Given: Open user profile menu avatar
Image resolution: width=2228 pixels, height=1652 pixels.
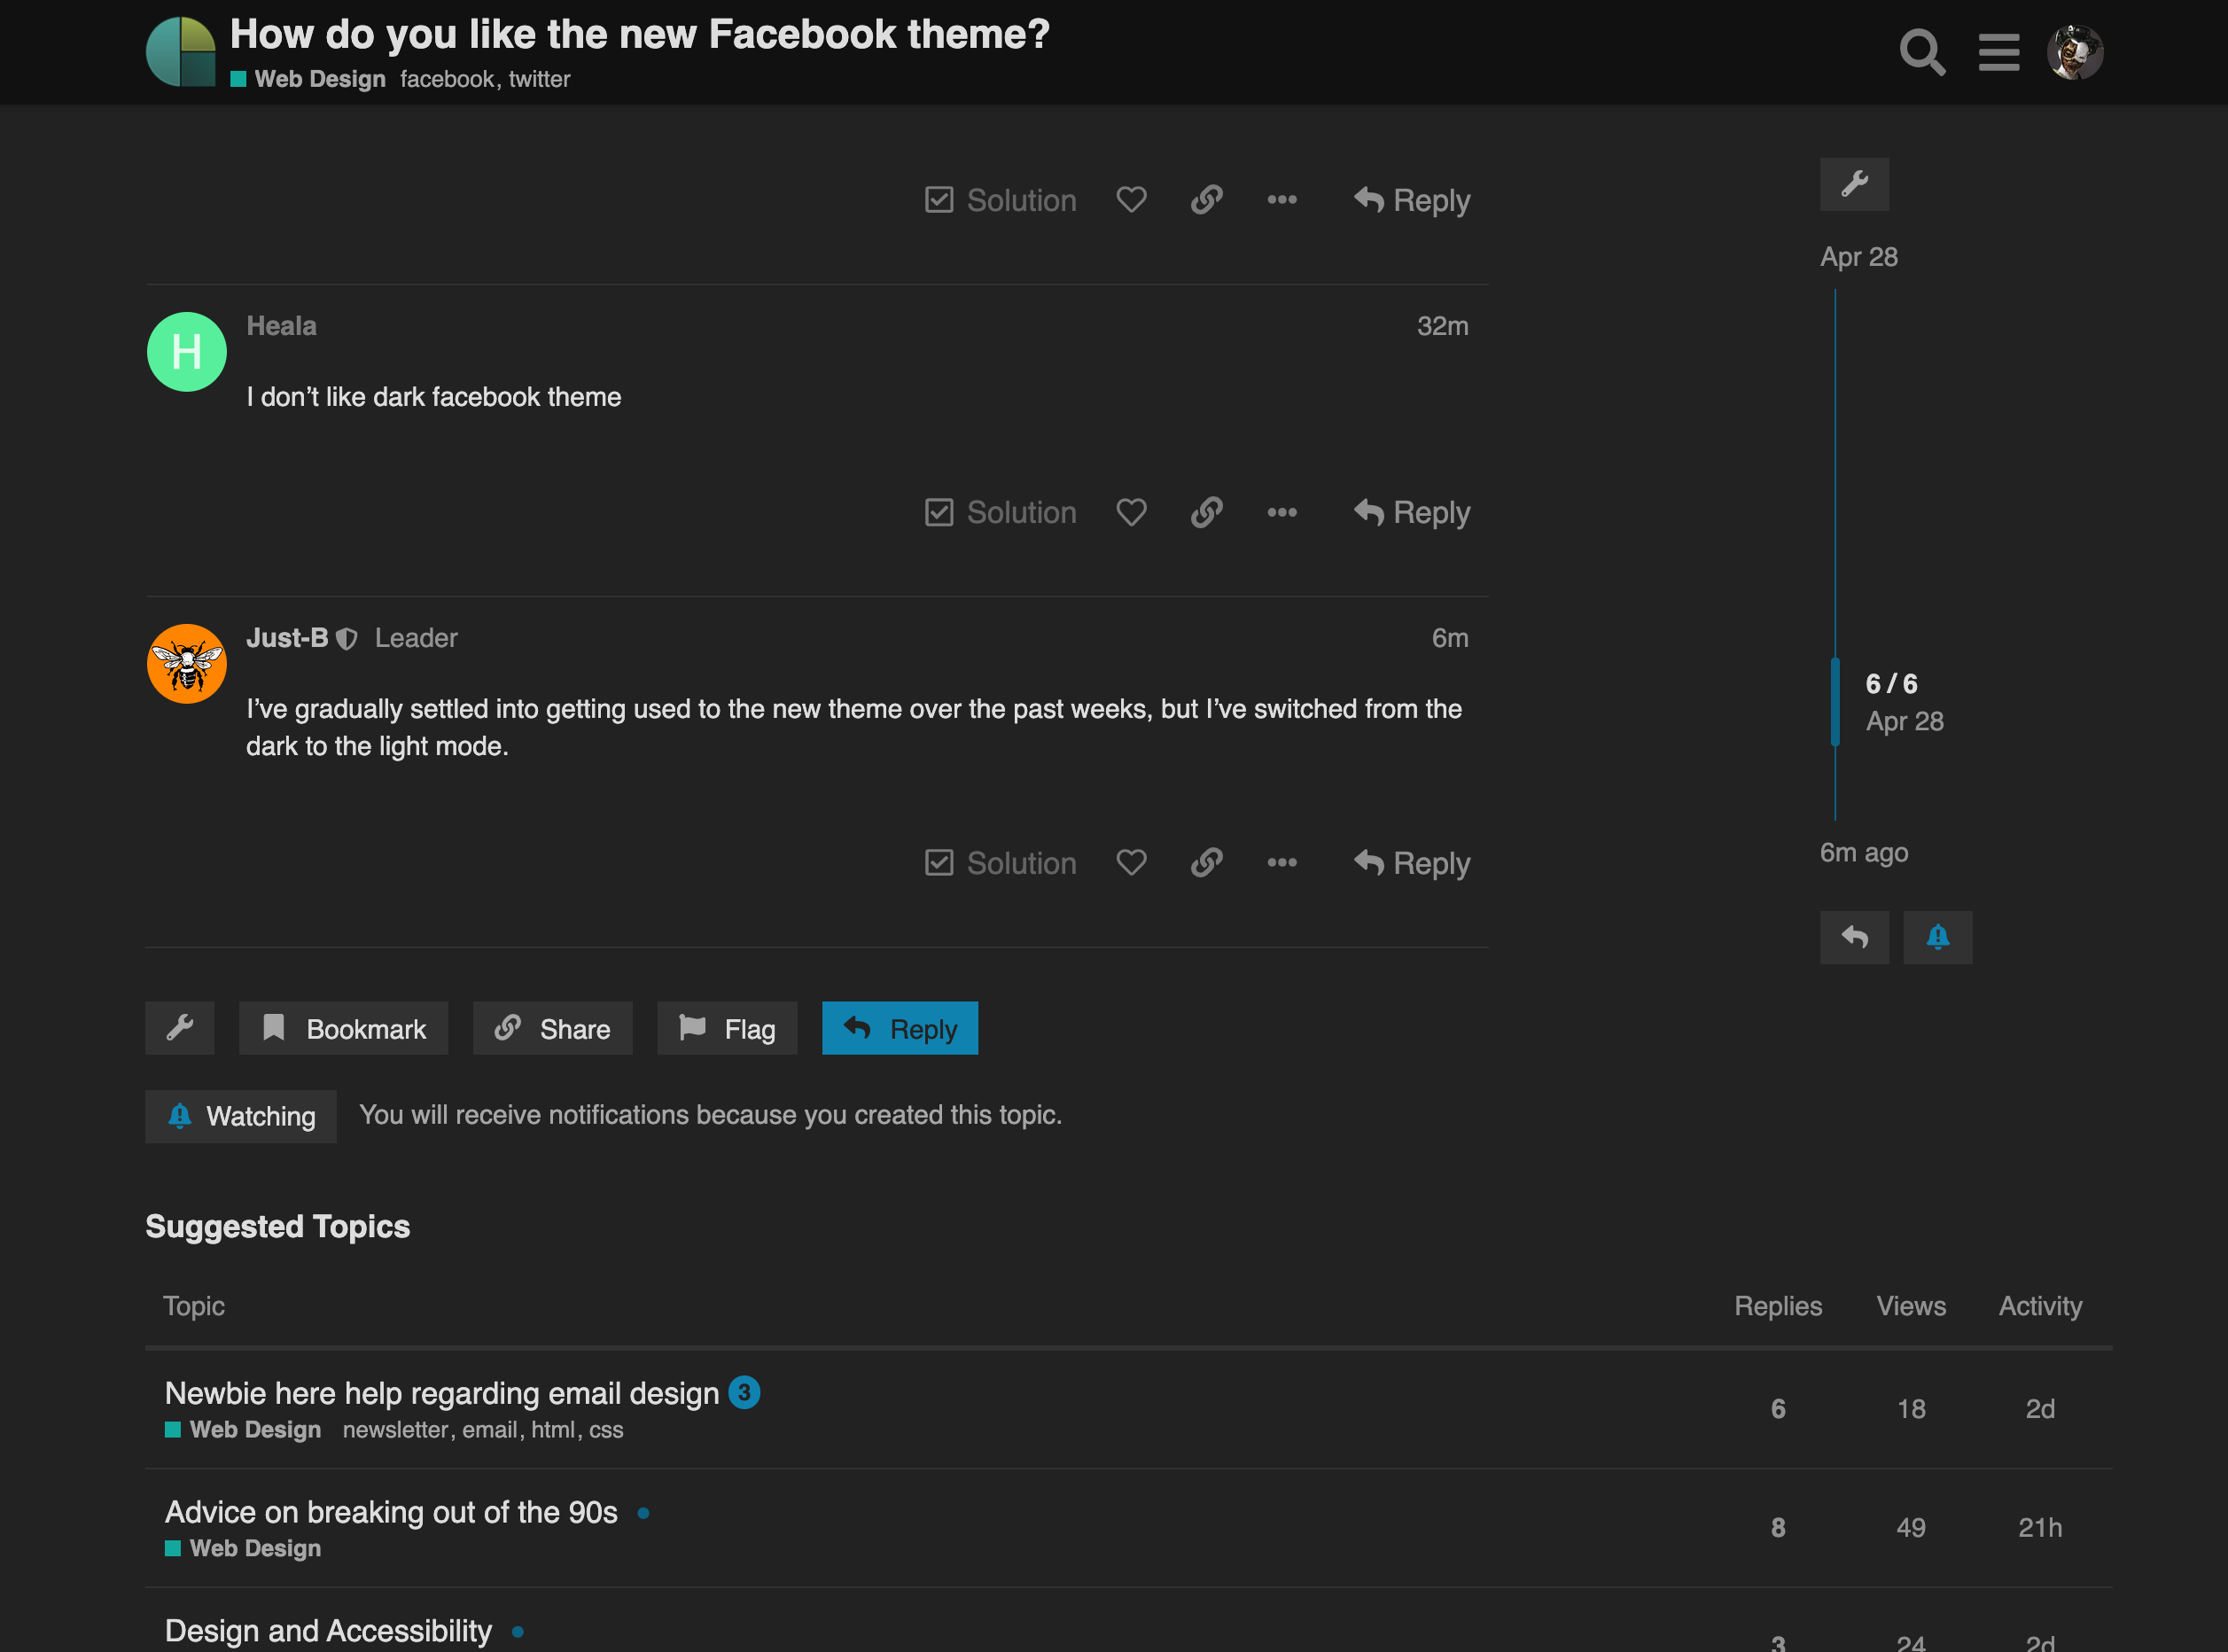Looking at the screenshot, I should 2075,52.
